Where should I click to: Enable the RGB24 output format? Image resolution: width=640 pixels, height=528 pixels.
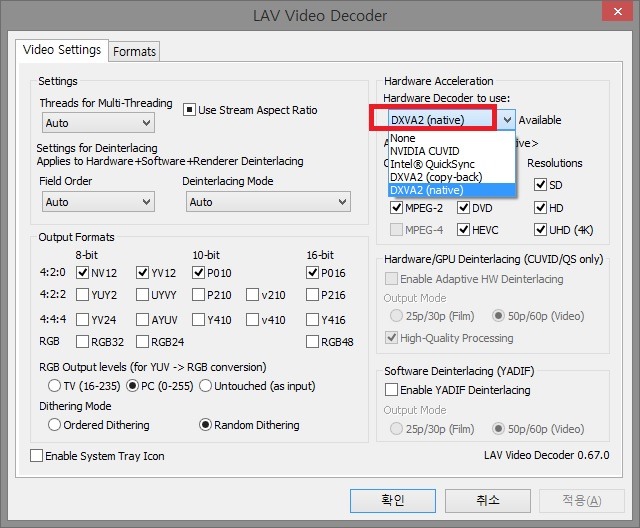click(142, 342)
